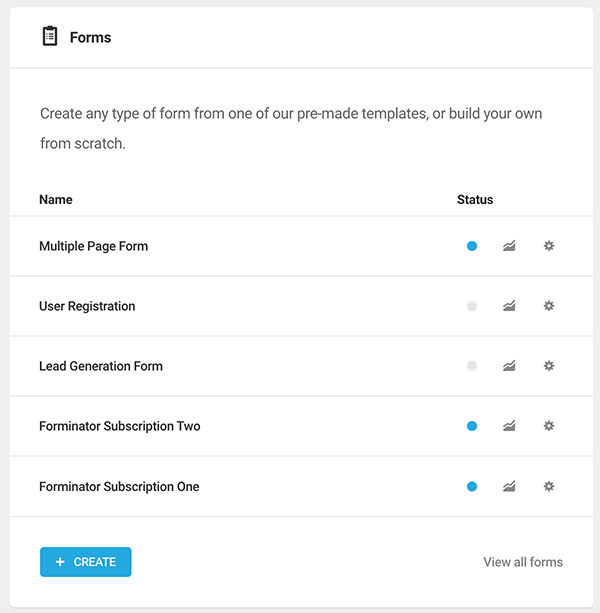
Task: View submissions chart for User Registration
Action: pos(509,306)
